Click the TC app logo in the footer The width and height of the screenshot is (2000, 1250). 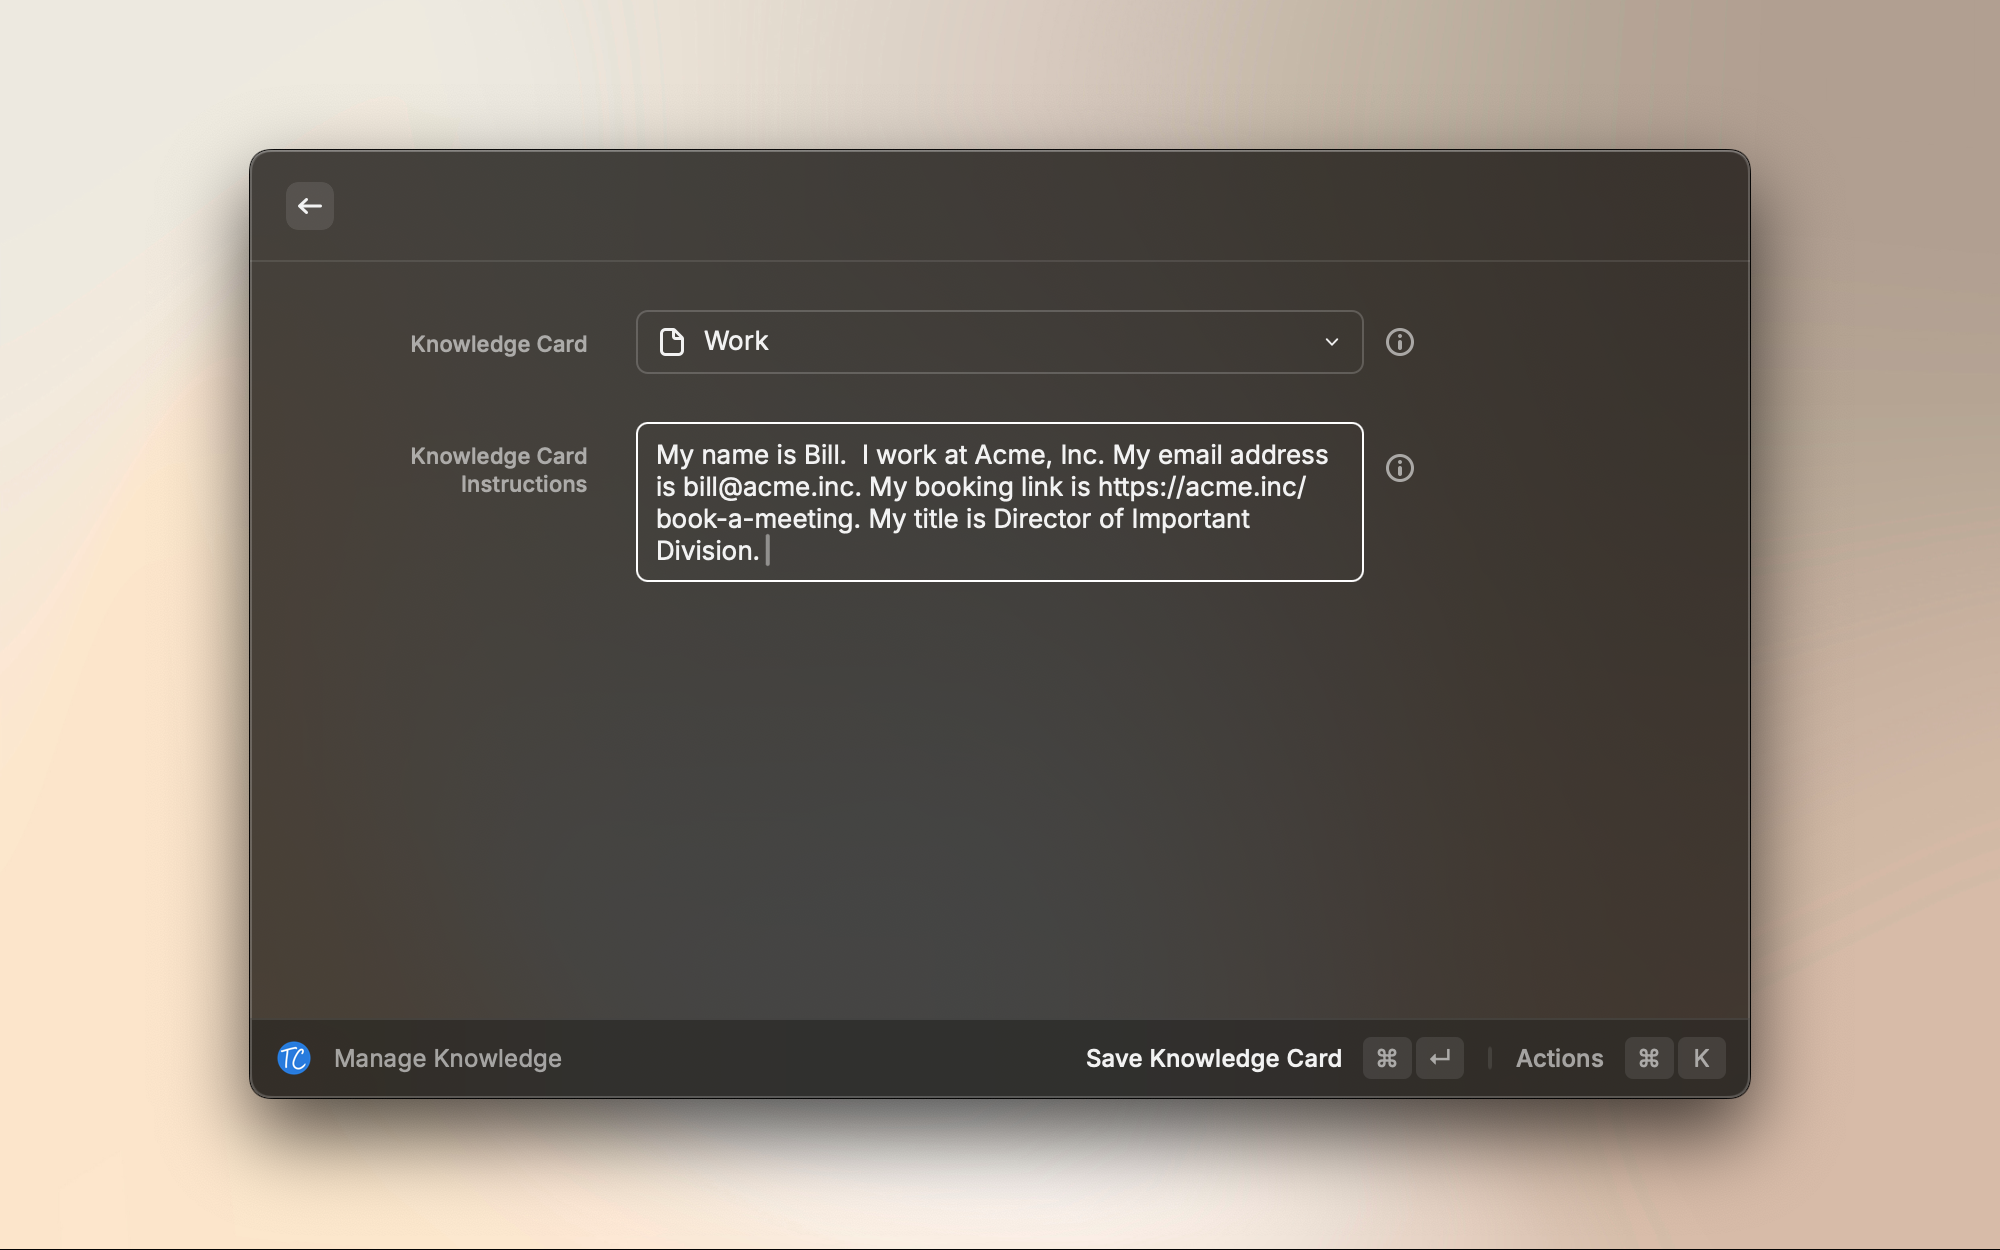click(294, 1058)
